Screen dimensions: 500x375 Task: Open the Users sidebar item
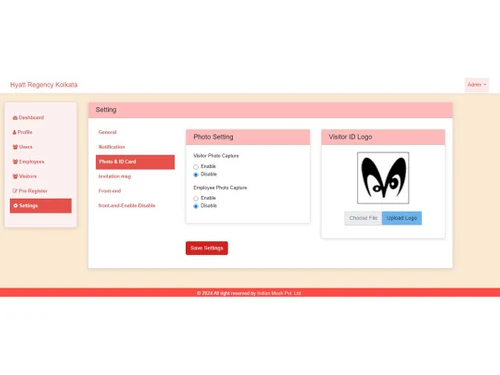click(x=41, y=147)
